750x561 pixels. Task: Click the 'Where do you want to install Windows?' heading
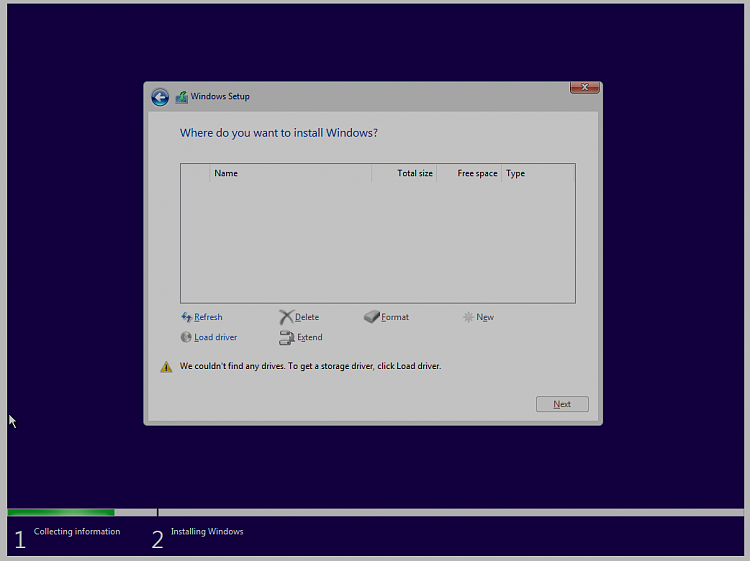pyautogui.click(x=278, y=133)
